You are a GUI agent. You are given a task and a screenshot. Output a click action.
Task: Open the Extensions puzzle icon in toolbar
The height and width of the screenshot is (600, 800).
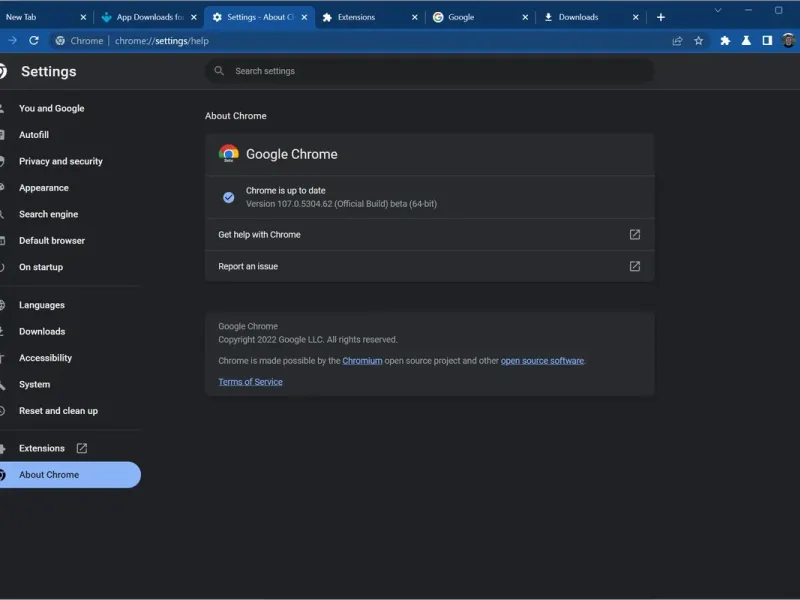(x=725, y=41)
